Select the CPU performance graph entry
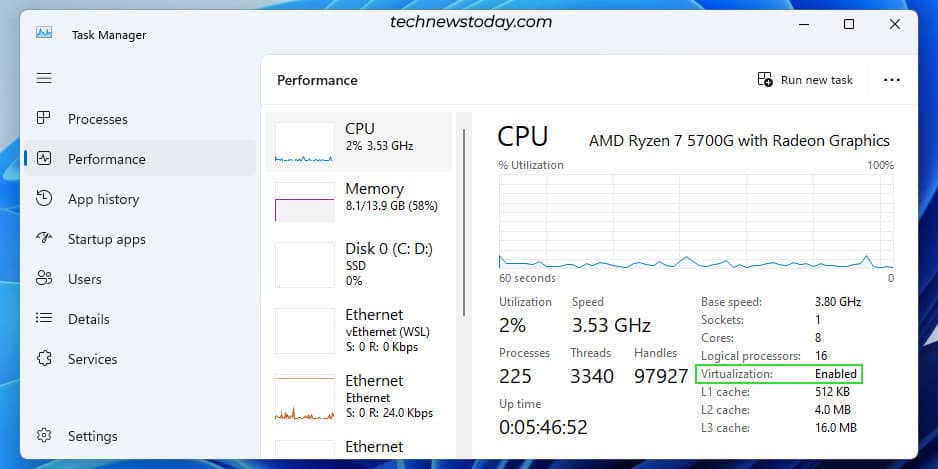This screenshot has height=469, width=938. click(358, 141)
